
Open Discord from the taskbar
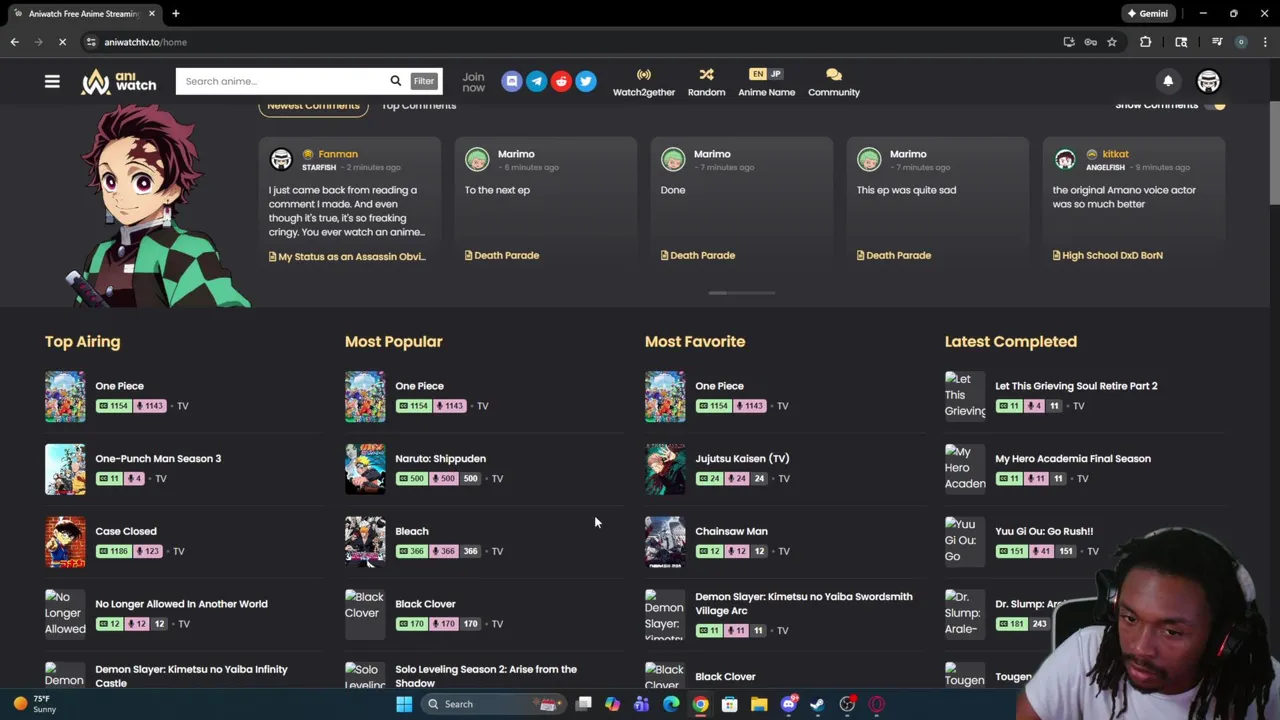[x=788, y=704]
